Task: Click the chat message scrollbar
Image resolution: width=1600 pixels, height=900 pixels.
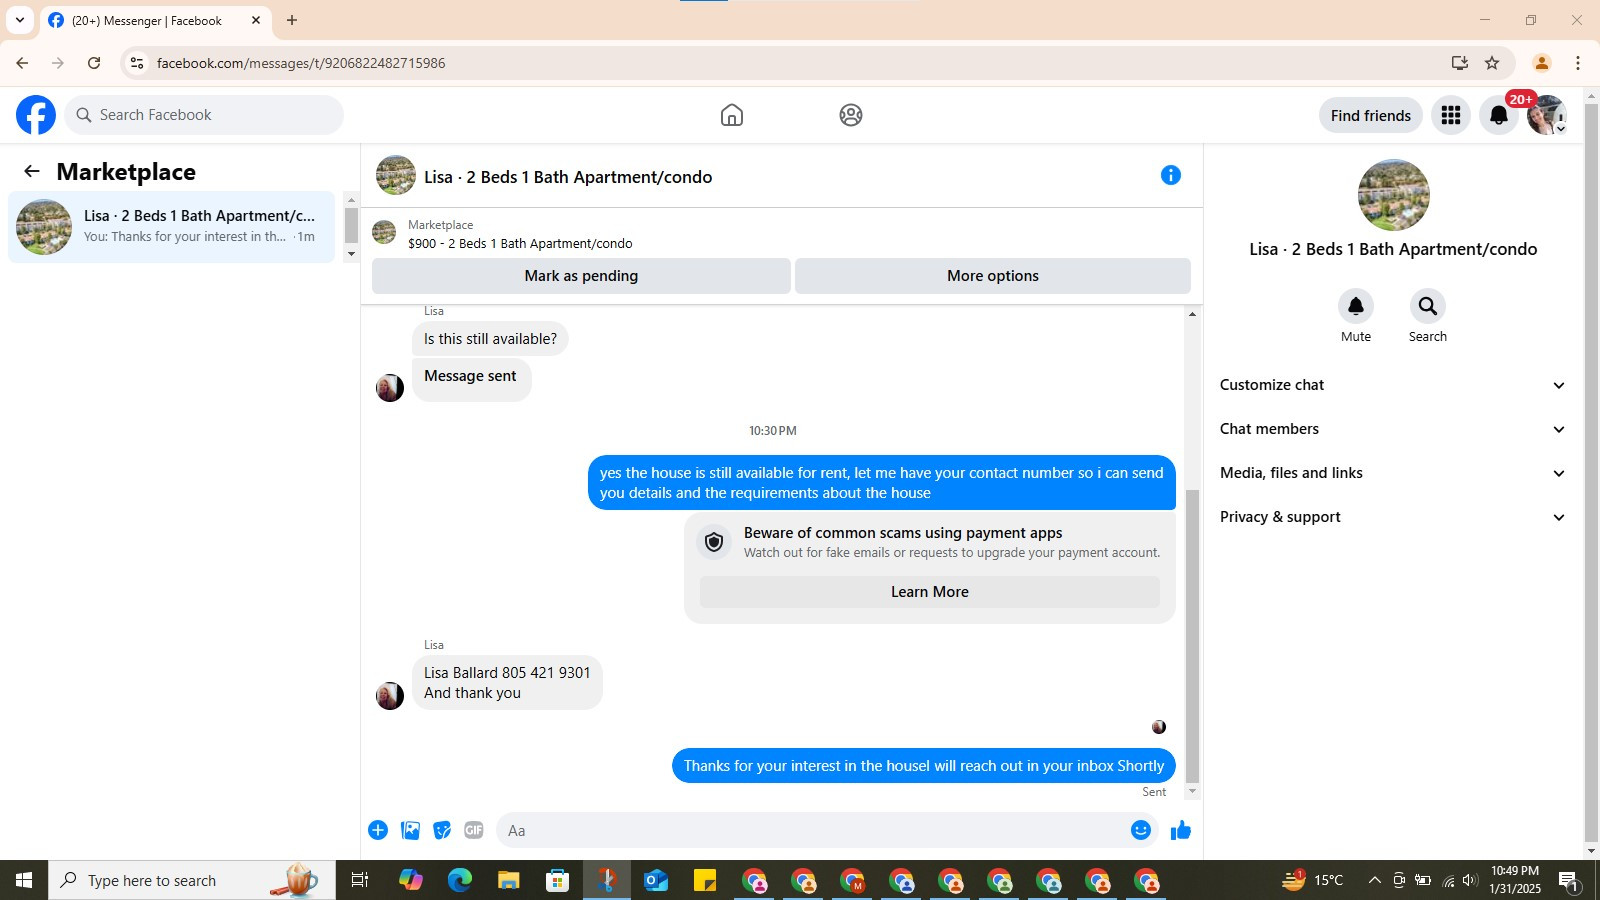Action: tap(1192, 636)
